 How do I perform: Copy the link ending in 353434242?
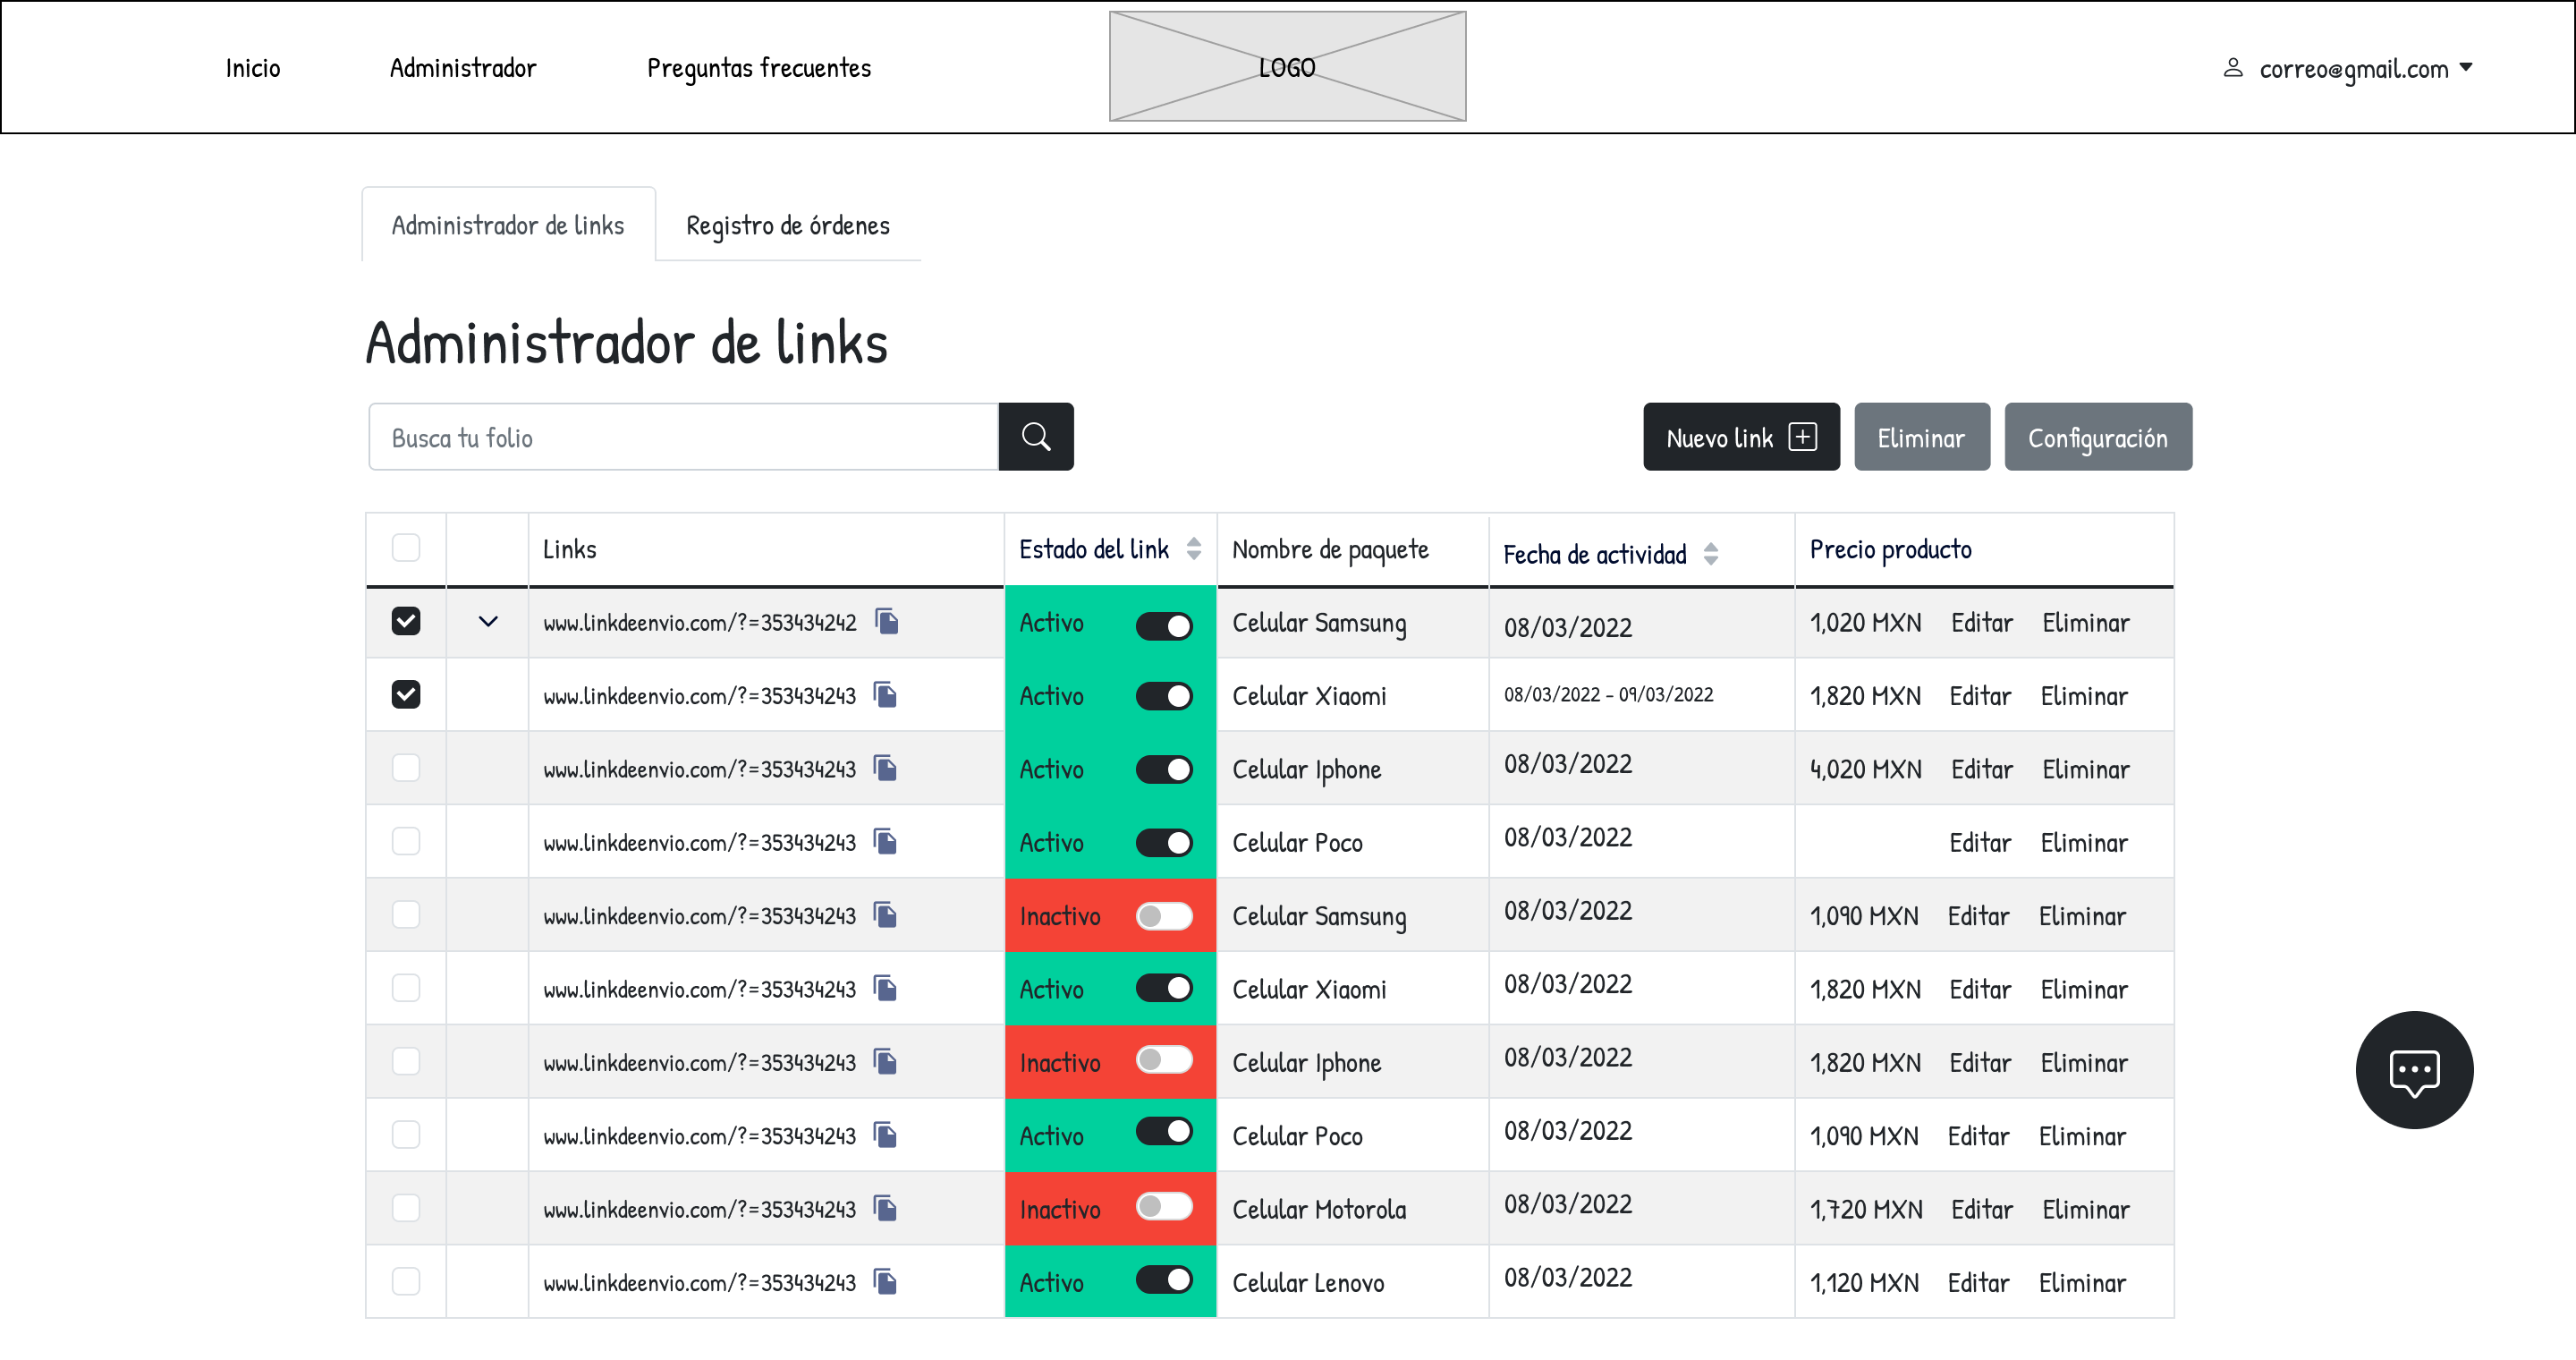point(887,621)
